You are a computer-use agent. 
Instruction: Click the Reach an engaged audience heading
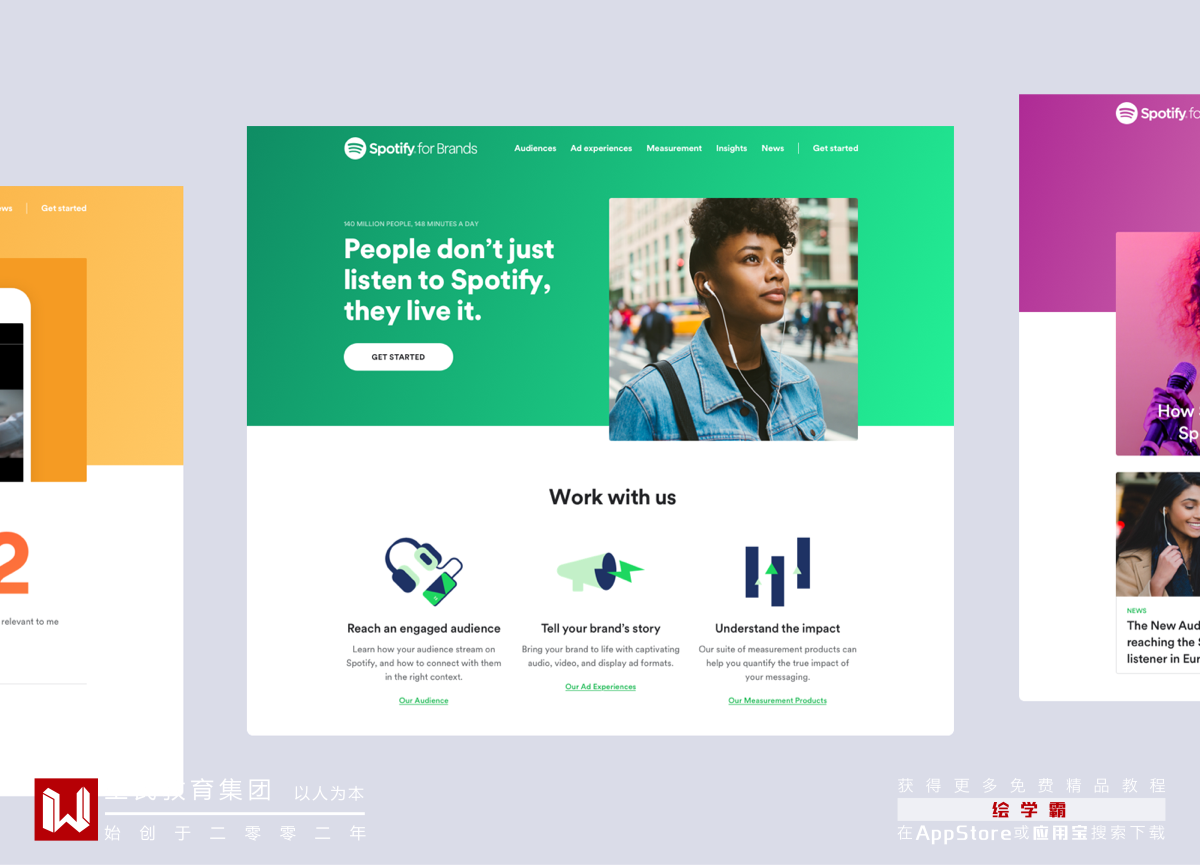click(424, 629)
